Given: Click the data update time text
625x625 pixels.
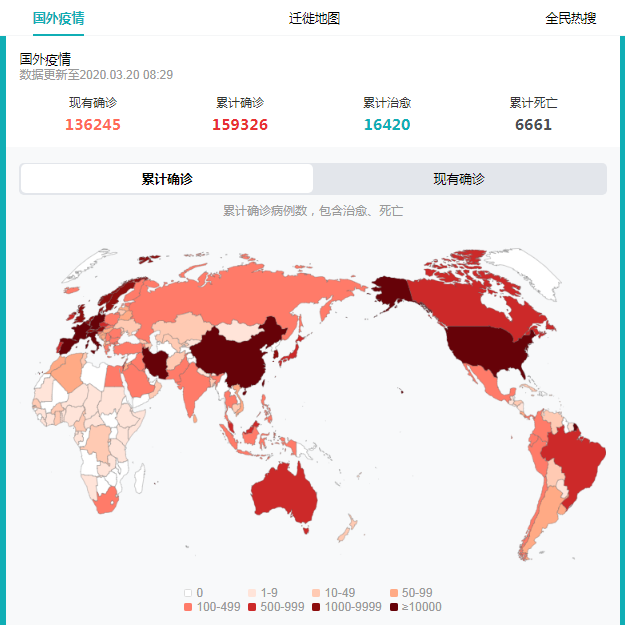Looking at the screenshot, I should coord(96,75).
